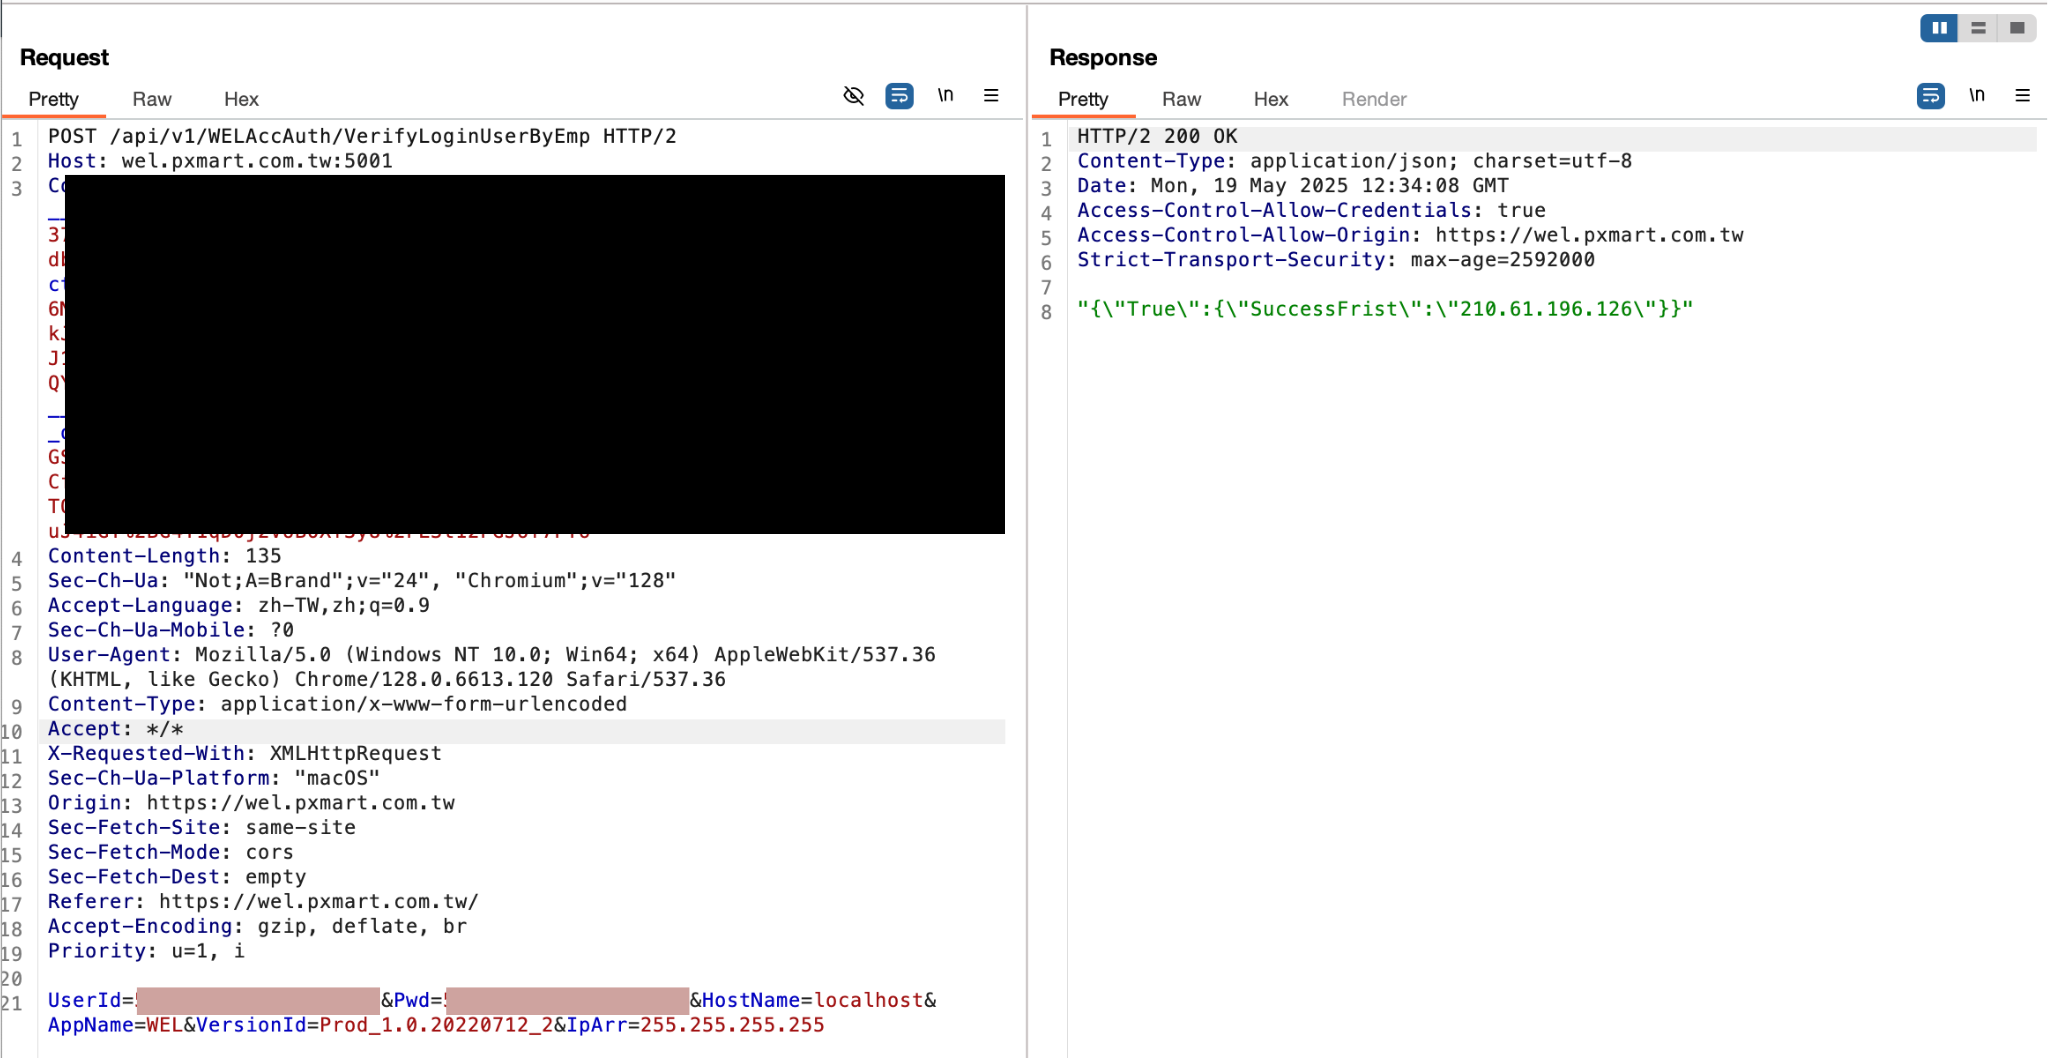2048x1058 pixels.
Task: Switch Request panel to Hex tab
Action: (x=241, y=99)
